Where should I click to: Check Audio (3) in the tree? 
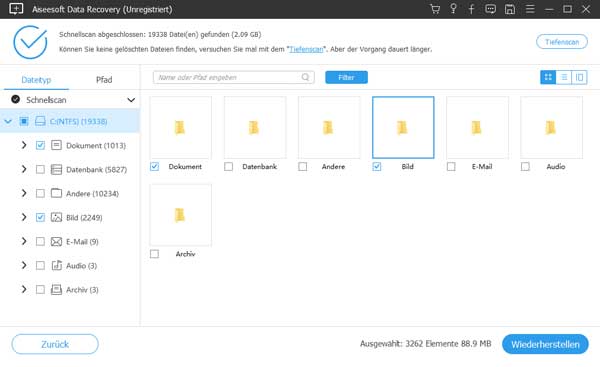click(40, 265)
